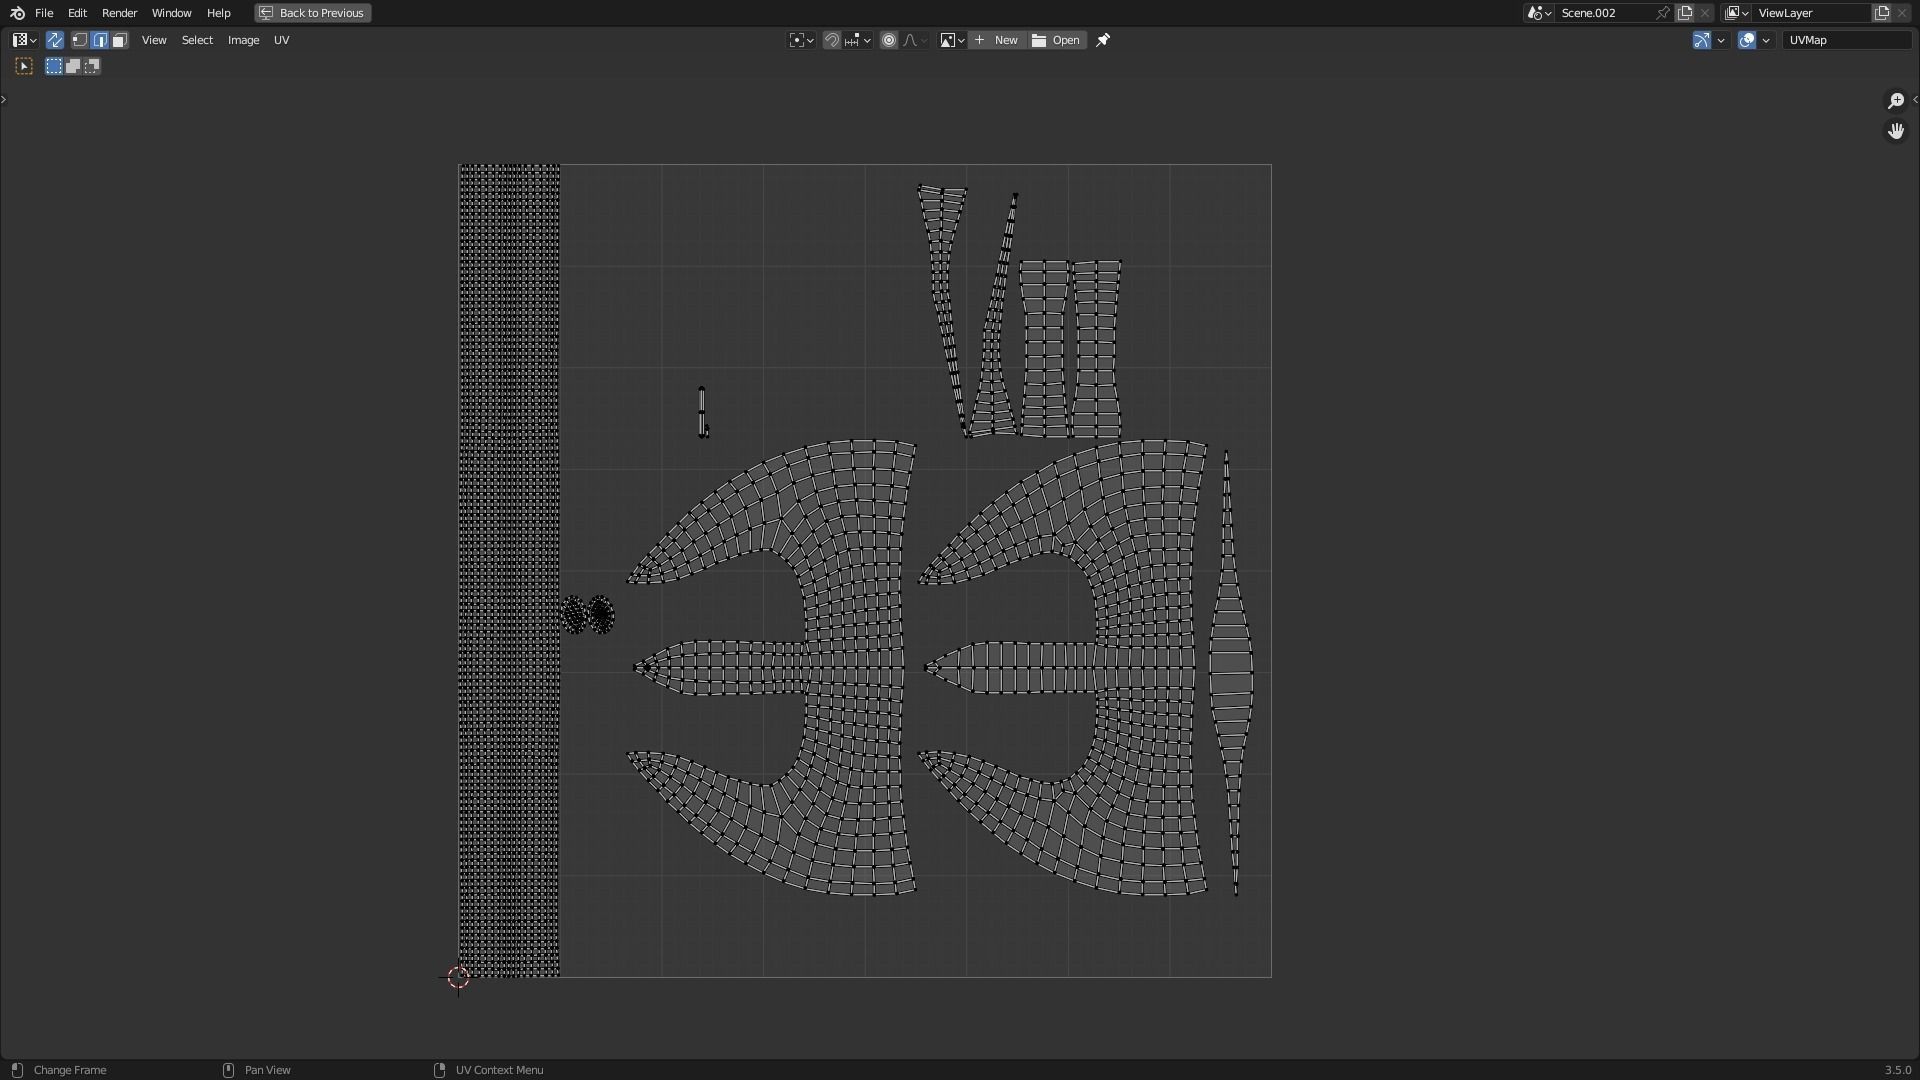The image size is (1920, 1080).
Task: Open the pivot point dropdown
Action: tap(801, 40)
